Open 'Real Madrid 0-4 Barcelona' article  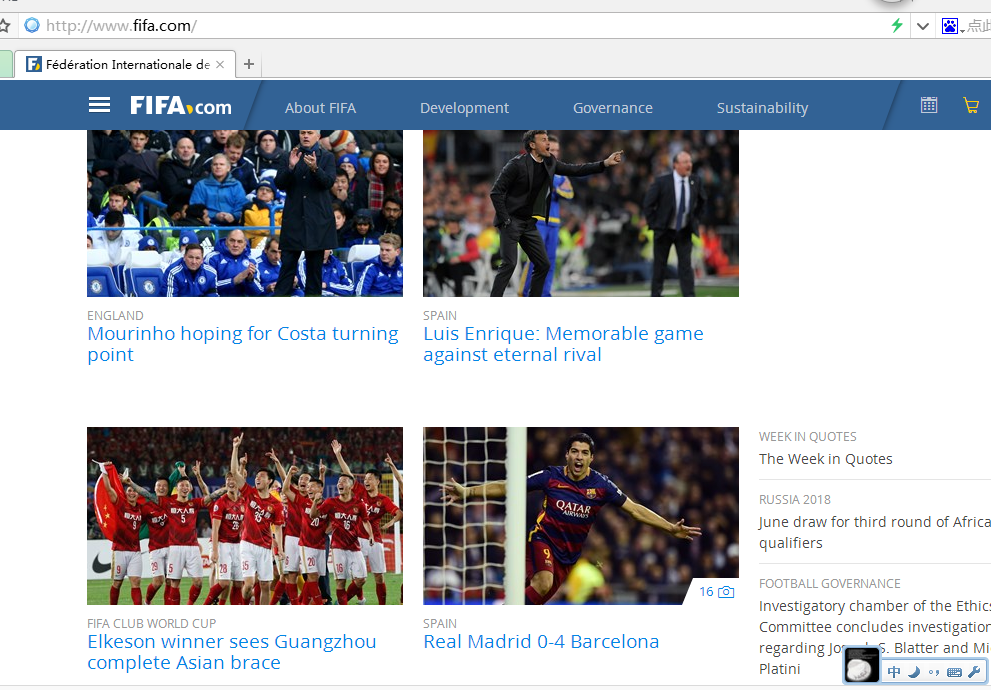(541, 641)
